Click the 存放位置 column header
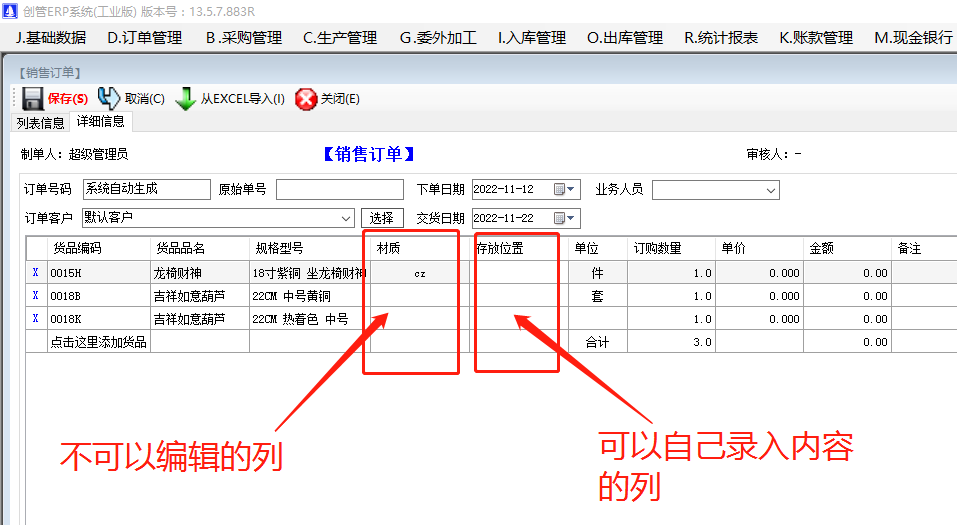957x525 pixels. [519, 248]
